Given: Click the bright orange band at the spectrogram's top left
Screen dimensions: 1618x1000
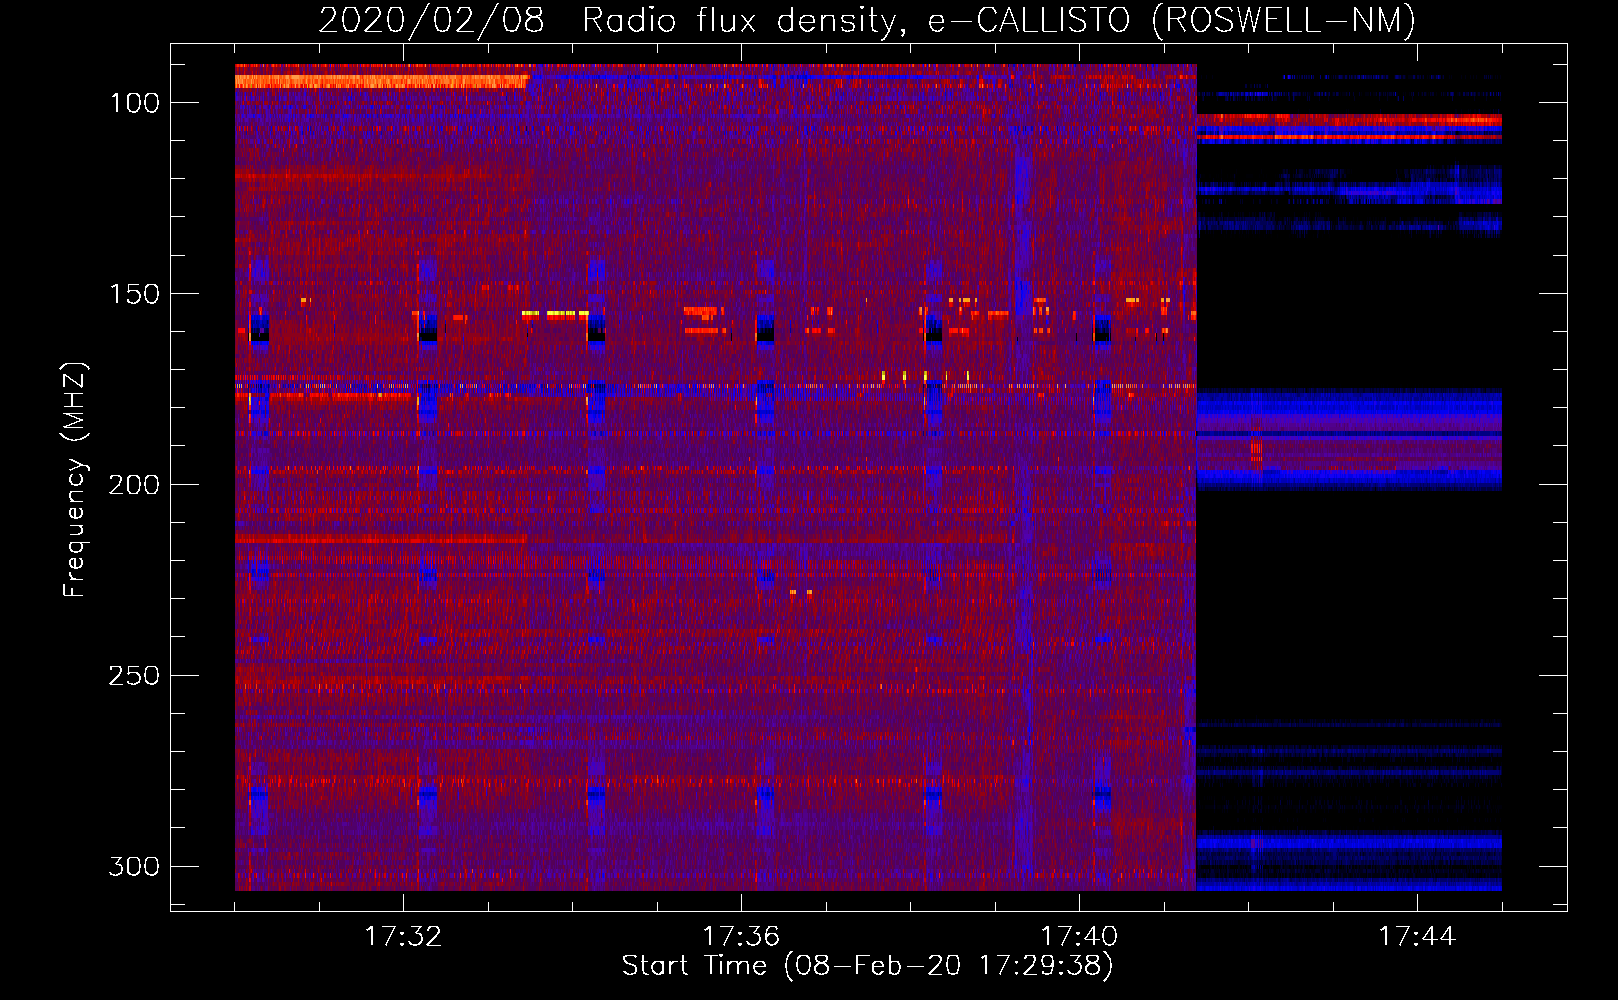Looking at the screenshot, I should [381, 81].
